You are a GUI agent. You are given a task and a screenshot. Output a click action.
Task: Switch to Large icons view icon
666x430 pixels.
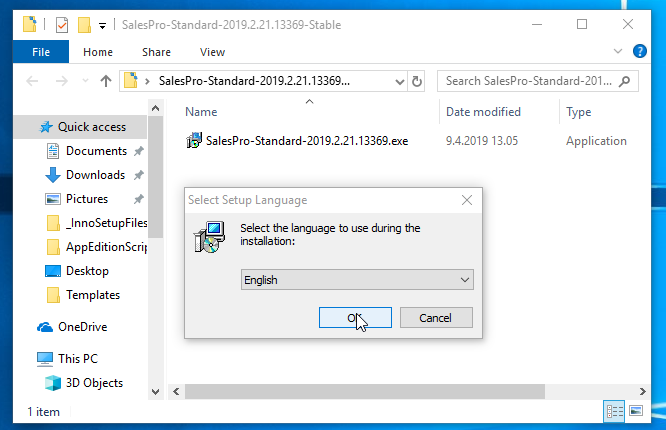coord(636,411)
